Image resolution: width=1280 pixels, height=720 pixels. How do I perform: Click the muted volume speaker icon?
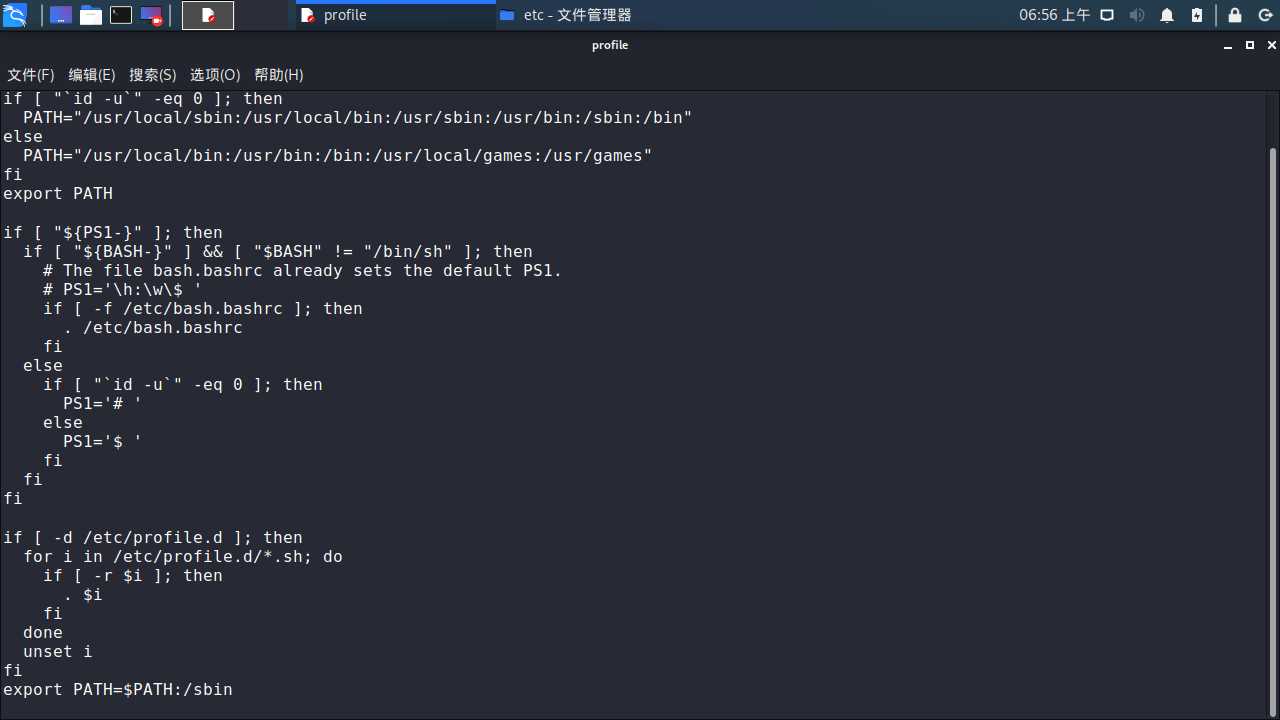coord(1137,15)
